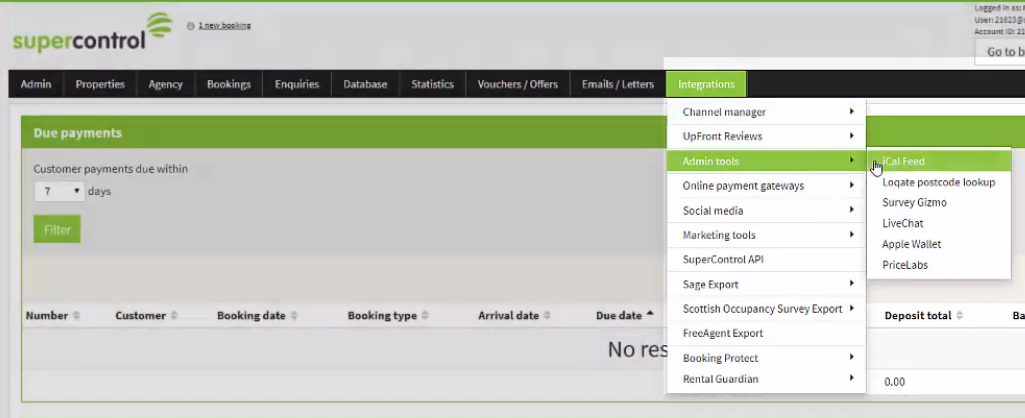Image resolution: width=1025 pixels, height=418 pixels.
Task: Sort by Number column
Action: tap(52, 316)
